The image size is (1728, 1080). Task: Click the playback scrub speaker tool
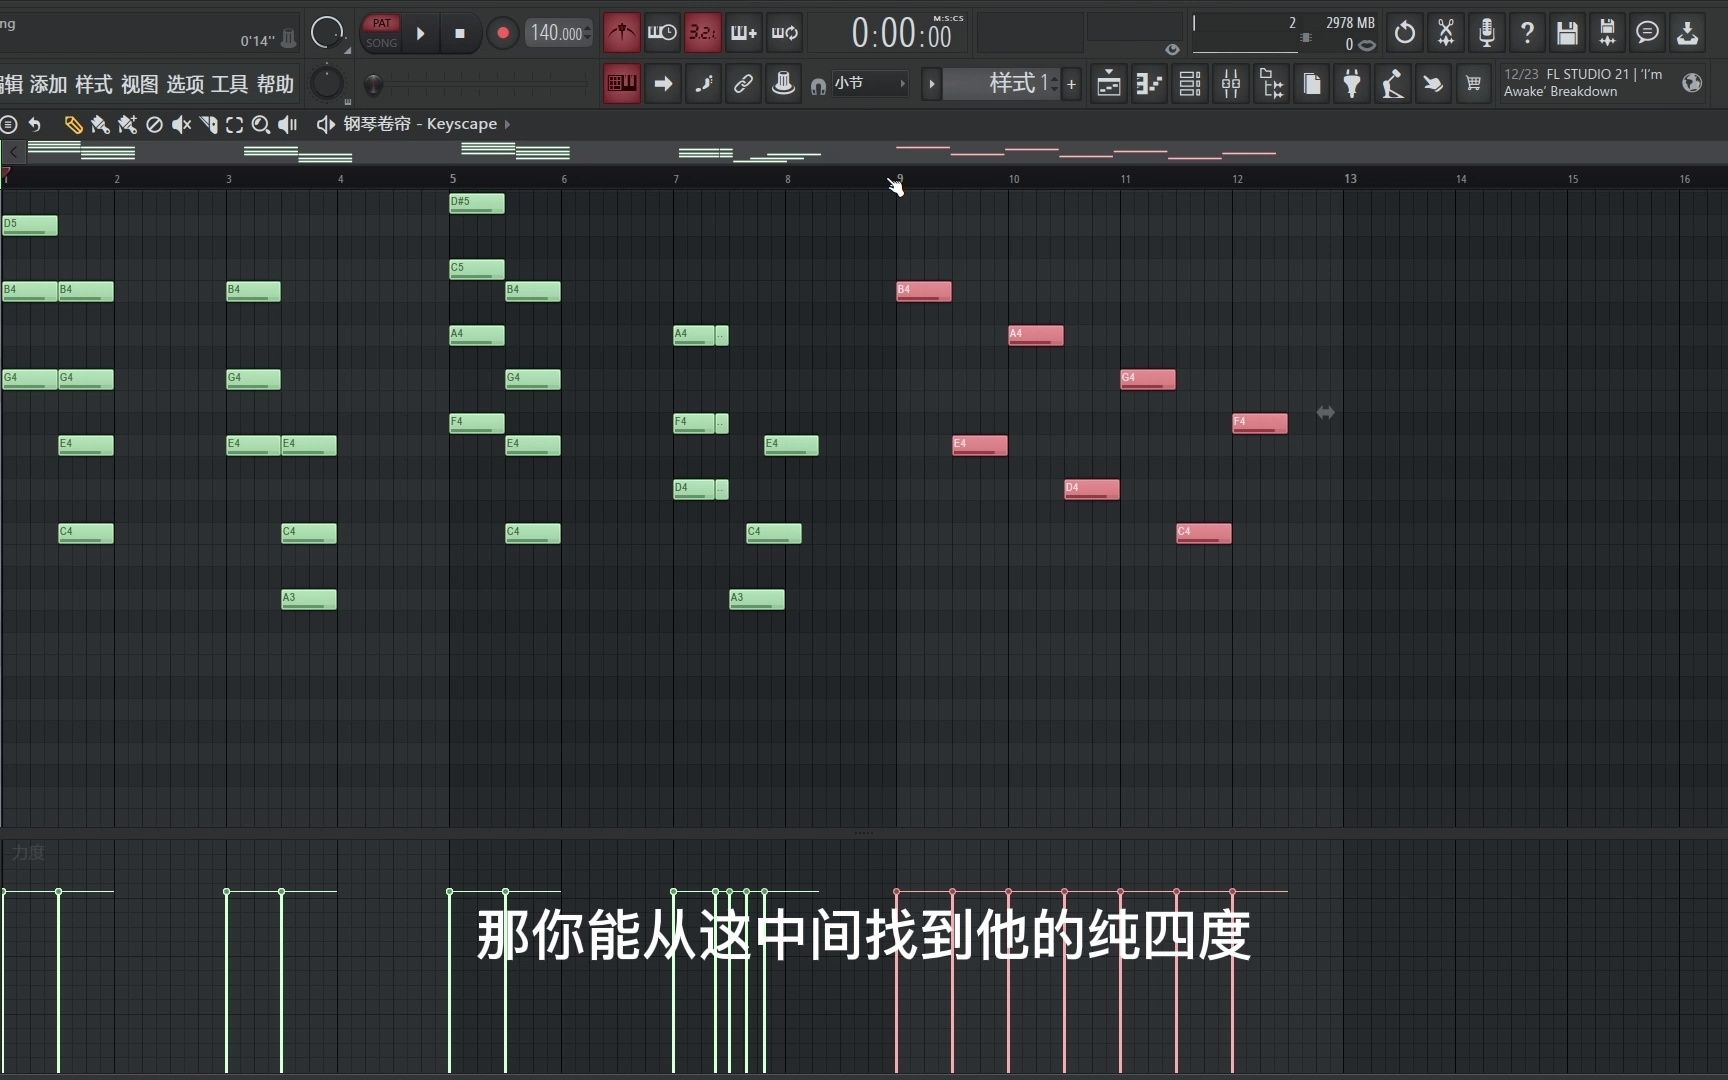288,124
